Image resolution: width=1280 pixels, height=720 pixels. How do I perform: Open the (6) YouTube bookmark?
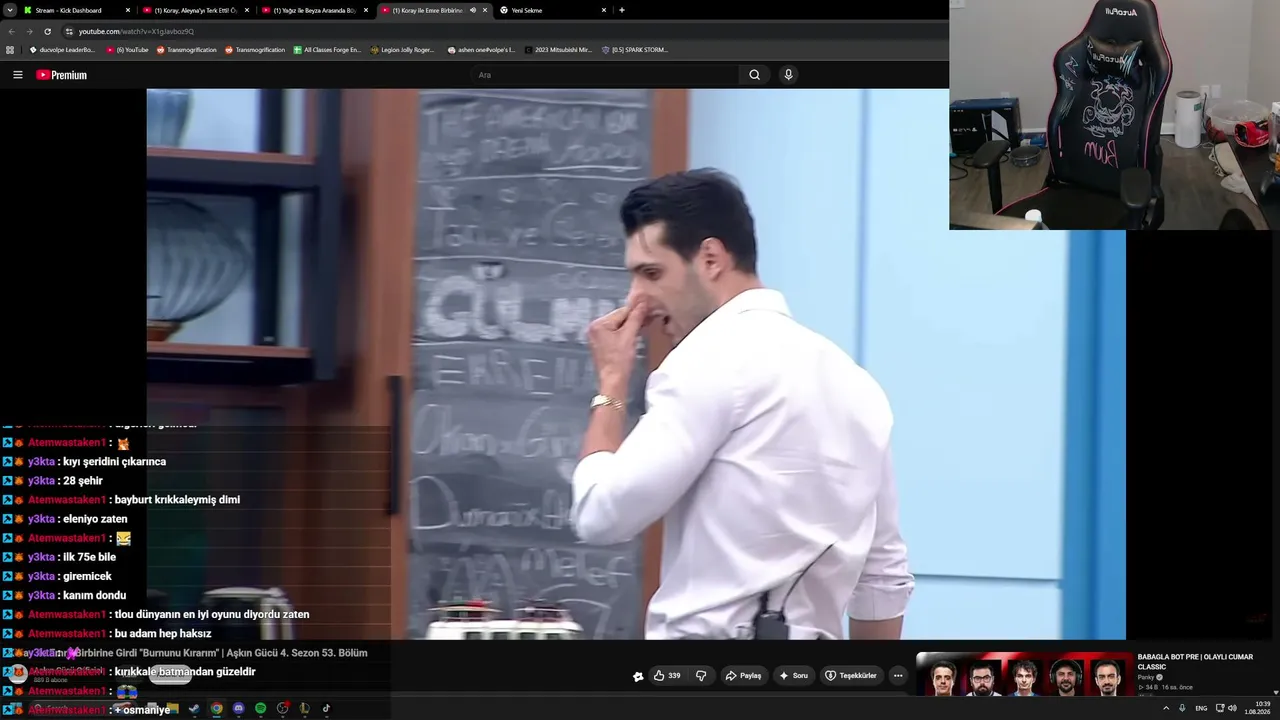(127, 50)
